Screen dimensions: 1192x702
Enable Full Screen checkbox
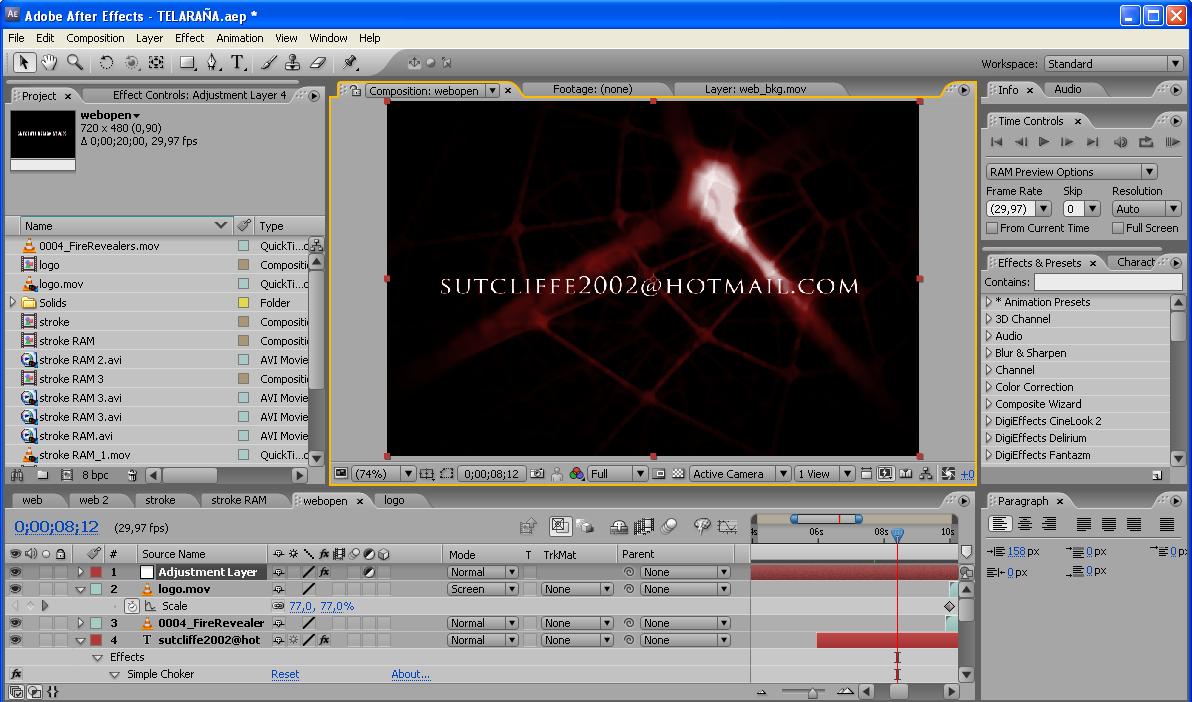pyautogui.click(x=1118, y=228)
